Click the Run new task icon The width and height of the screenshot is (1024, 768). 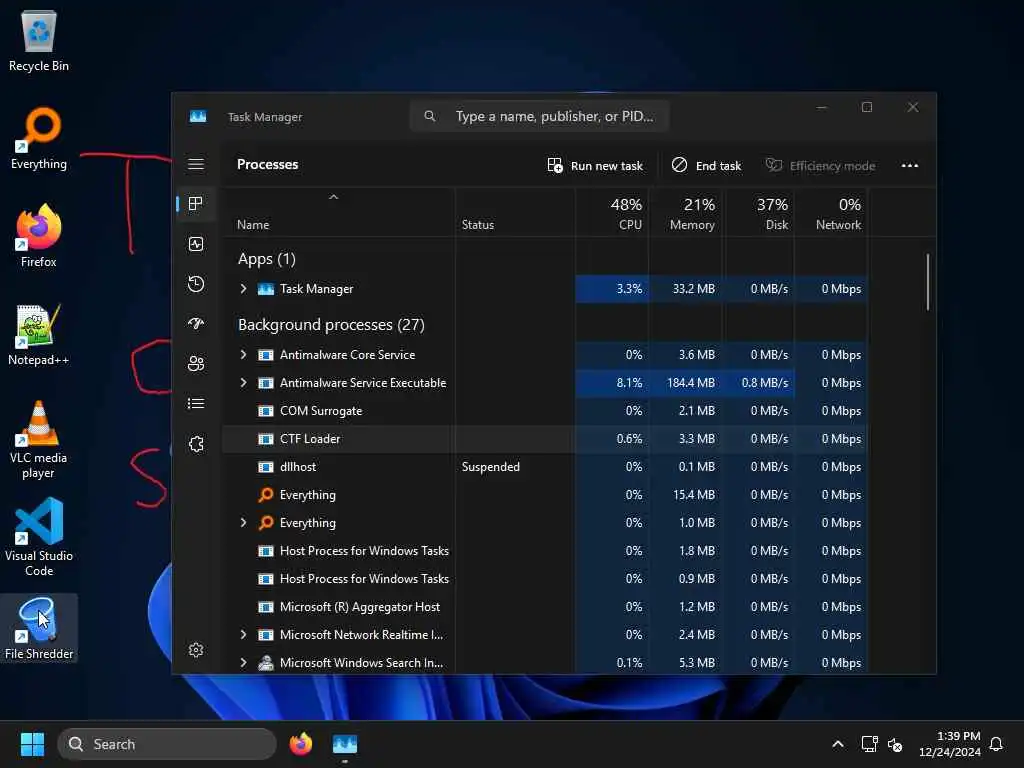554,165
